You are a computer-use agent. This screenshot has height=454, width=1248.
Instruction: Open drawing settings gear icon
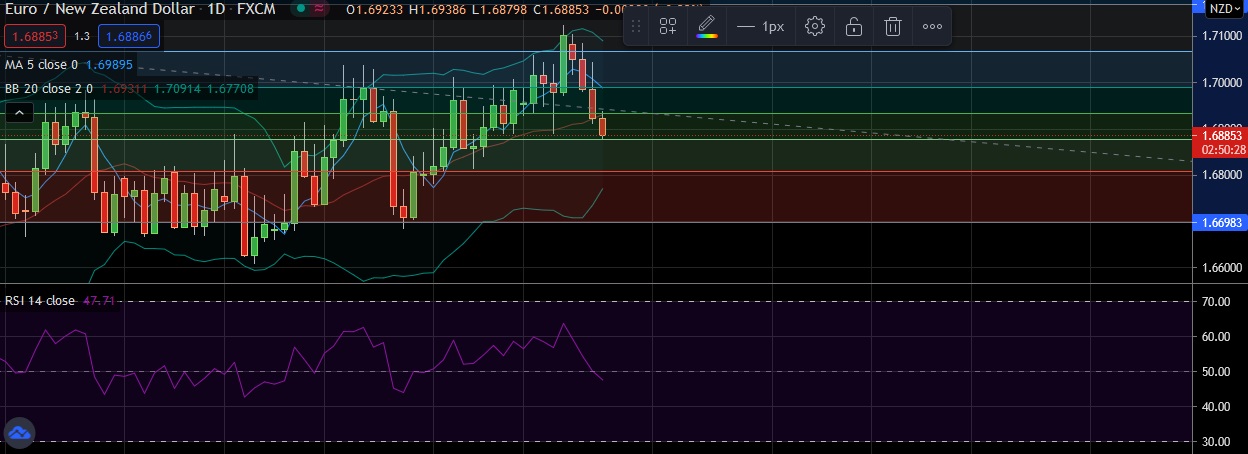pos(815,27)
